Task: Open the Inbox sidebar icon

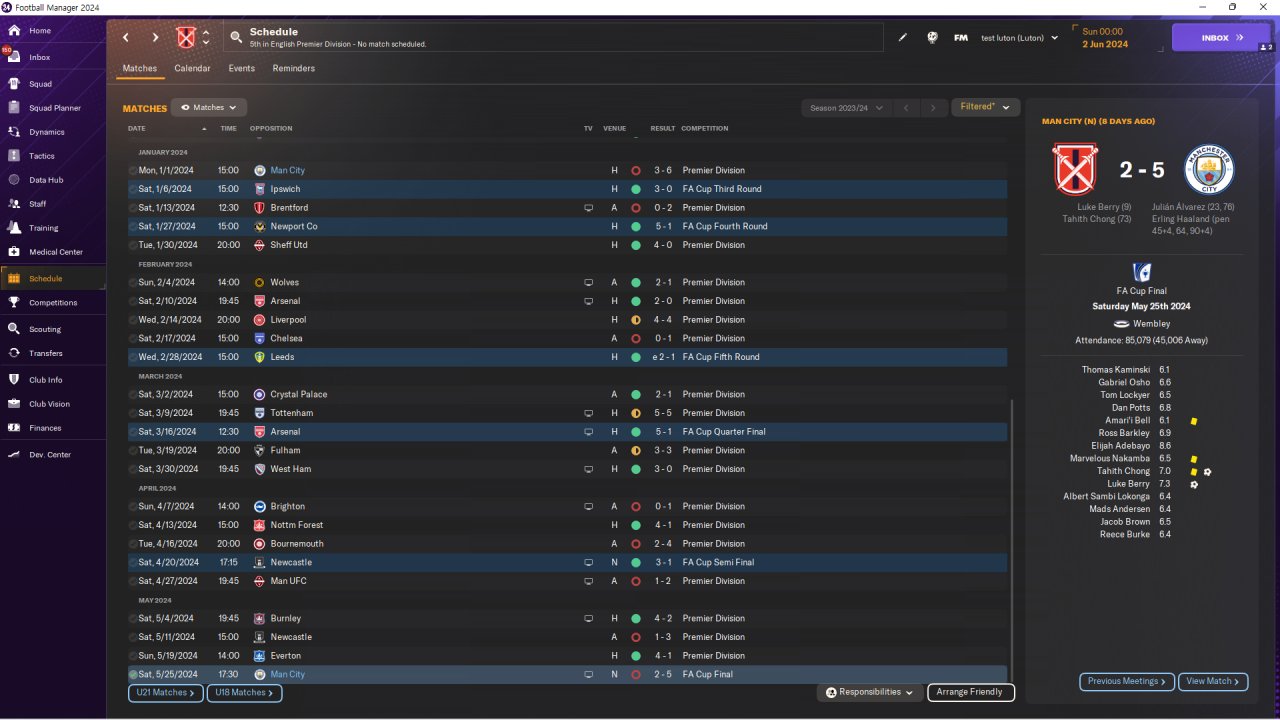Action: [14, 57]
